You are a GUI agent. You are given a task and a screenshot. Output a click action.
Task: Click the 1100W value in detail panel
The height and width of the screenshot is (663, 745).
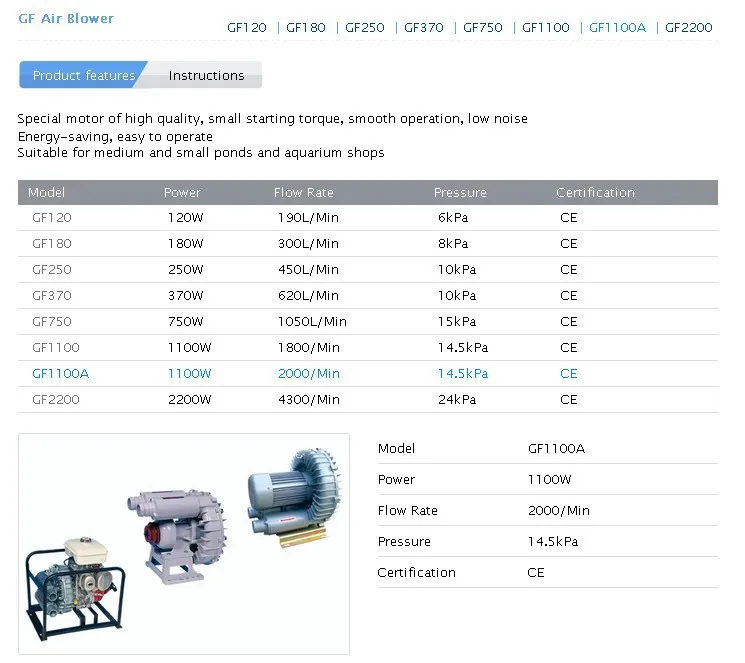point(549,480)
